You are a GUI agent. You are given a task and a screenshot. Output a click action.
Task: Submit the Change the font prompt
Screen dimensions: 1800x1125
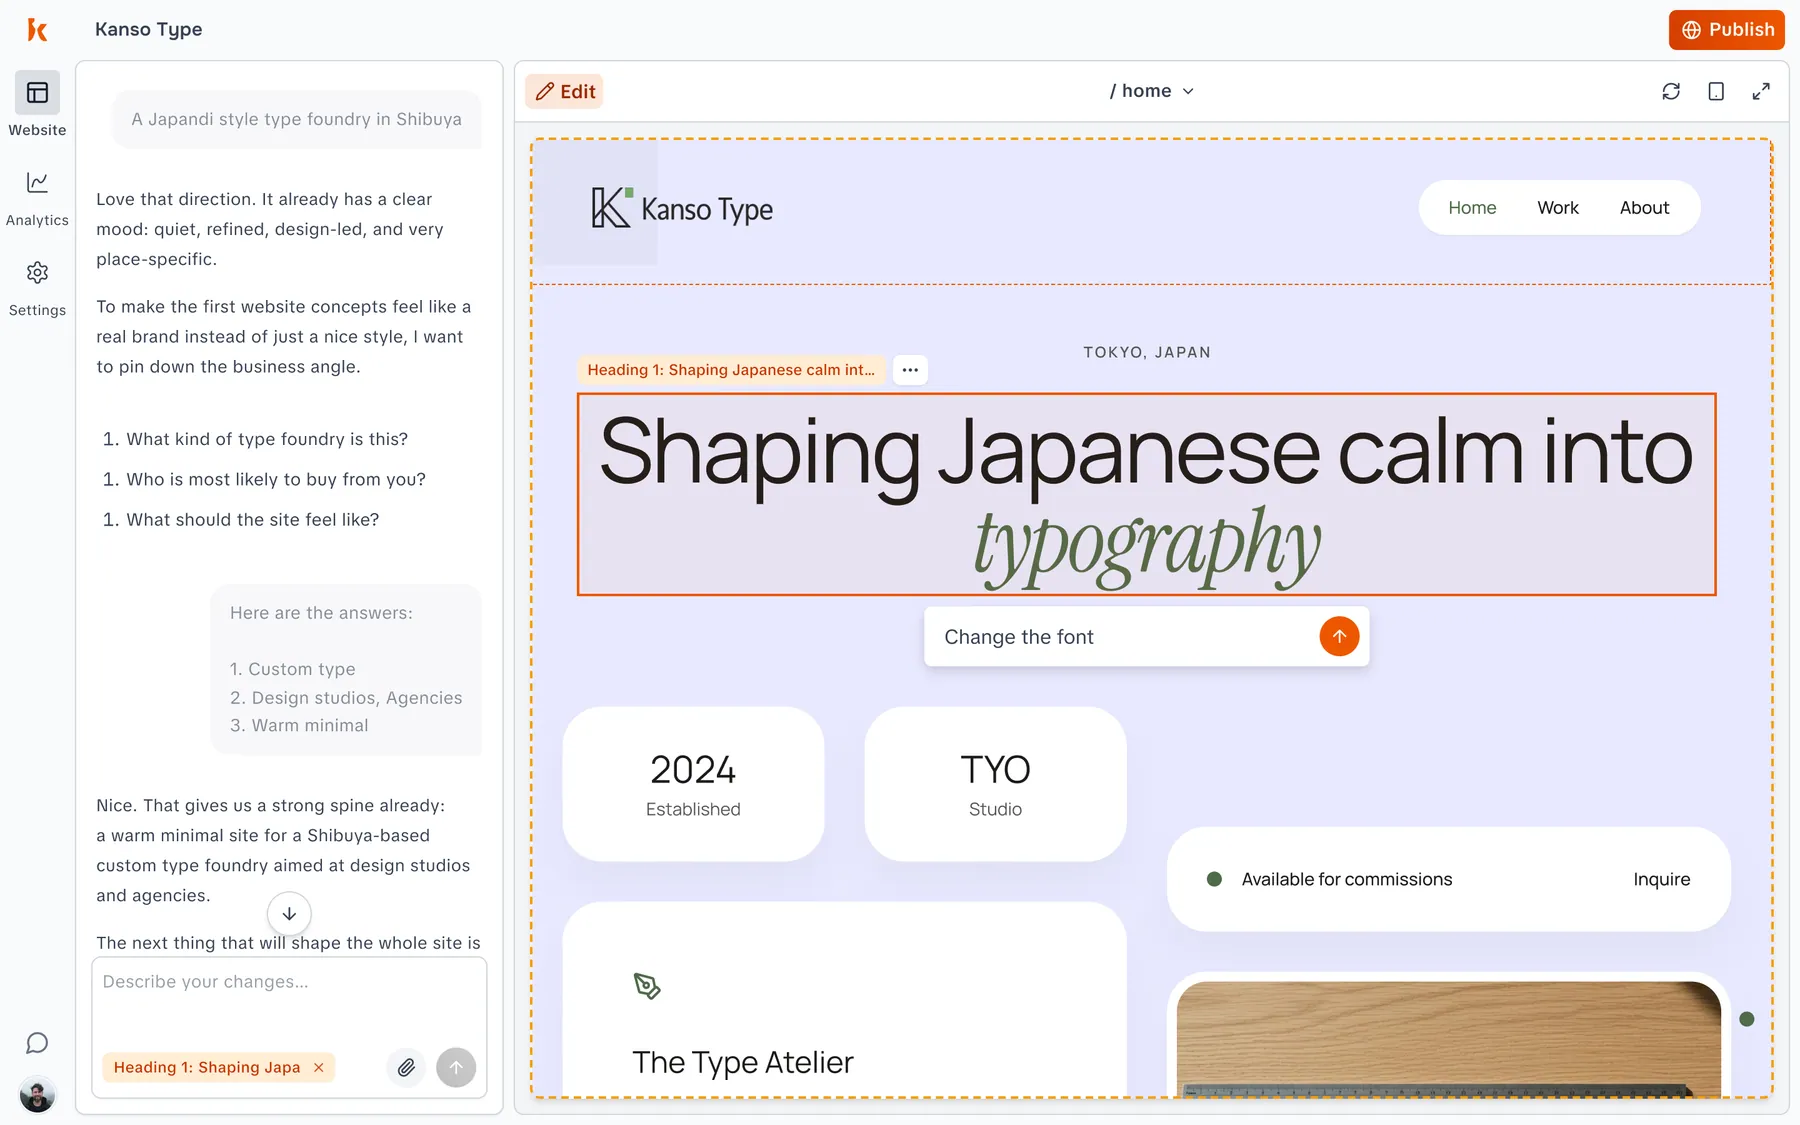click(1339, 636)
